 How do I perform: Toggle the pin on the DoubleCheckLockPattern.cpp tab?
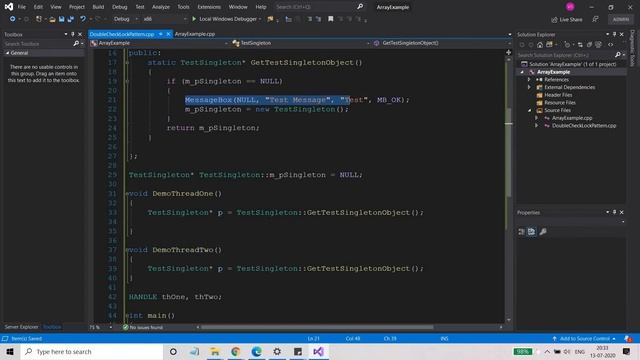161,34
